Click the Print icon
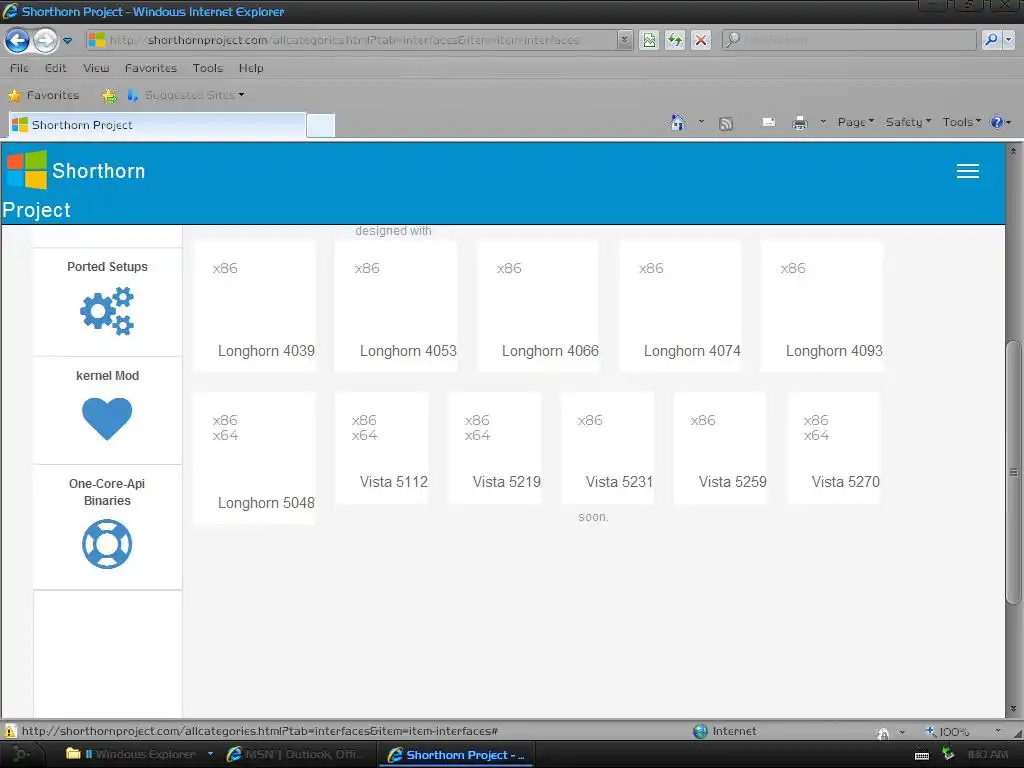 (799, 123)
